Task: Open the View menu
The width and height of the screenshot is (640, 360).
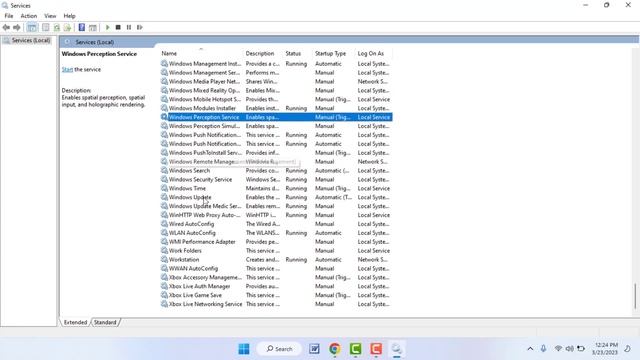Action: click(50, 16)
